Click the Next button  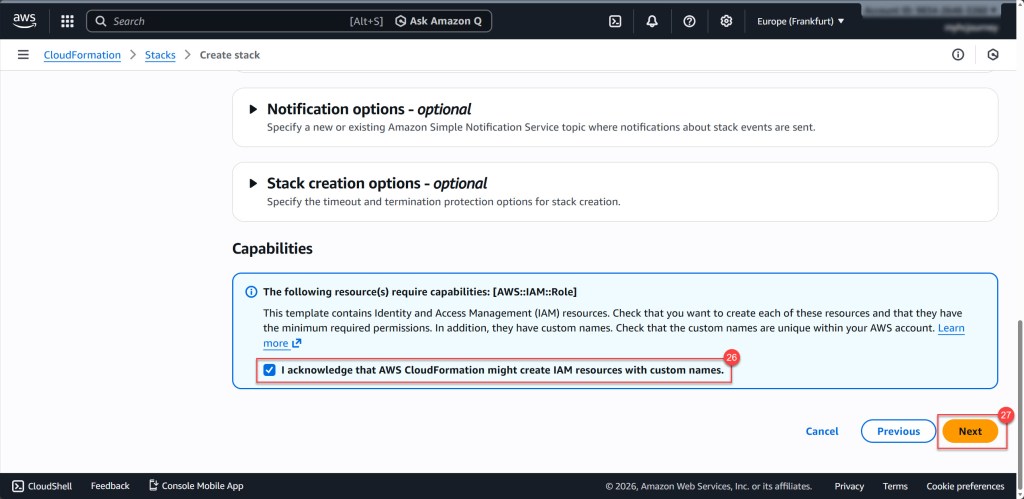(970, 431)
